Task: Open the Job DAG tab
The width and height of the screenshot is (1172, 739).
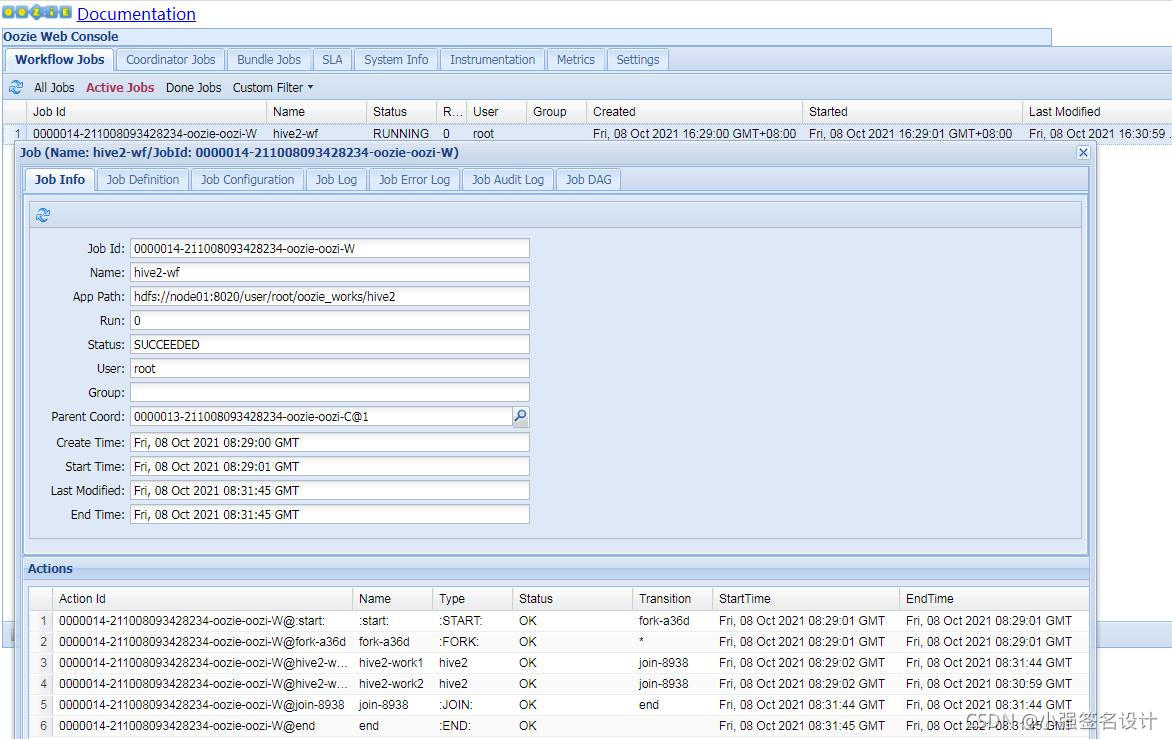Action: [588, 179]
